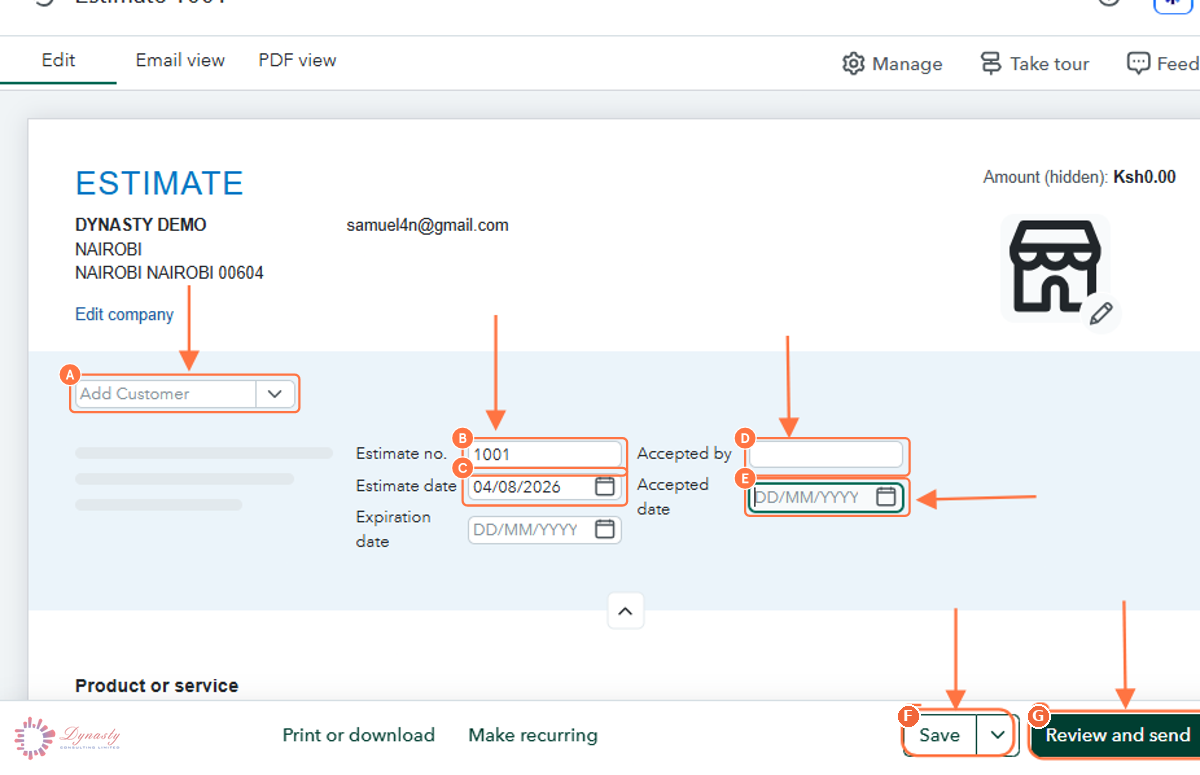Switch to the Email view tab
Image resolution: width=1200 pixels, height=775 pixels.
[180, 60]
